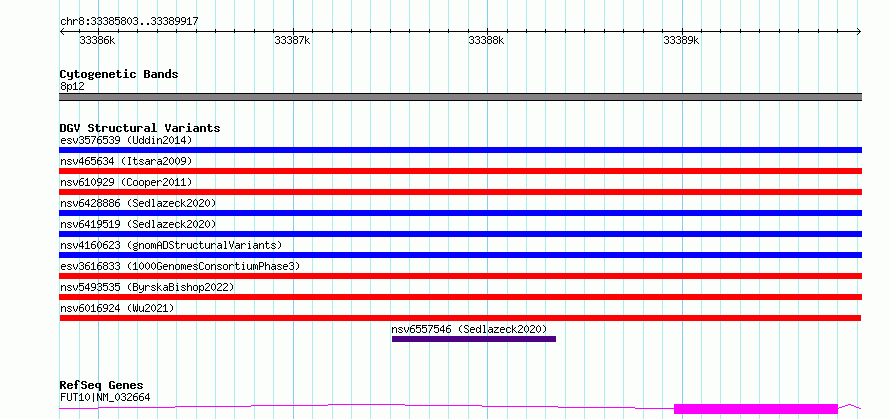Open the nsv4160623 gnomADStructuralVariants blue bar
This screenshot has height=419, width=890.
point(460,255)
